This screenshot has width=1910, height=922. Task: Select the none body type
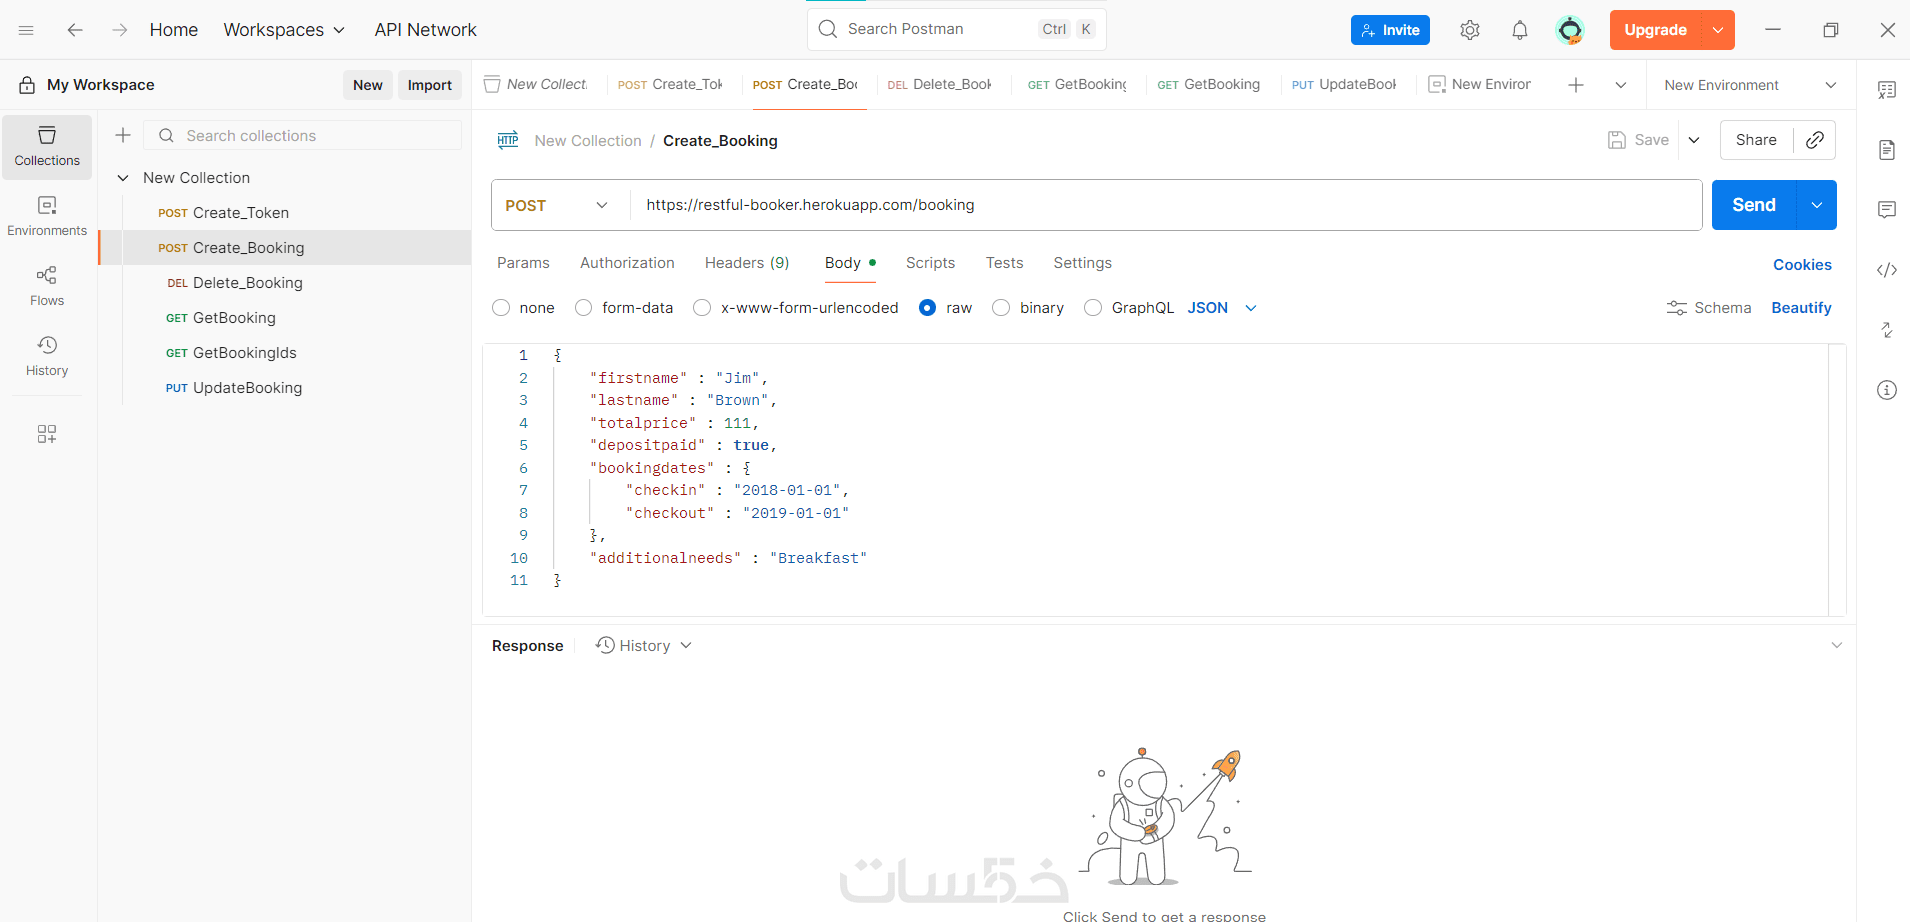click(x=501, y=308)
